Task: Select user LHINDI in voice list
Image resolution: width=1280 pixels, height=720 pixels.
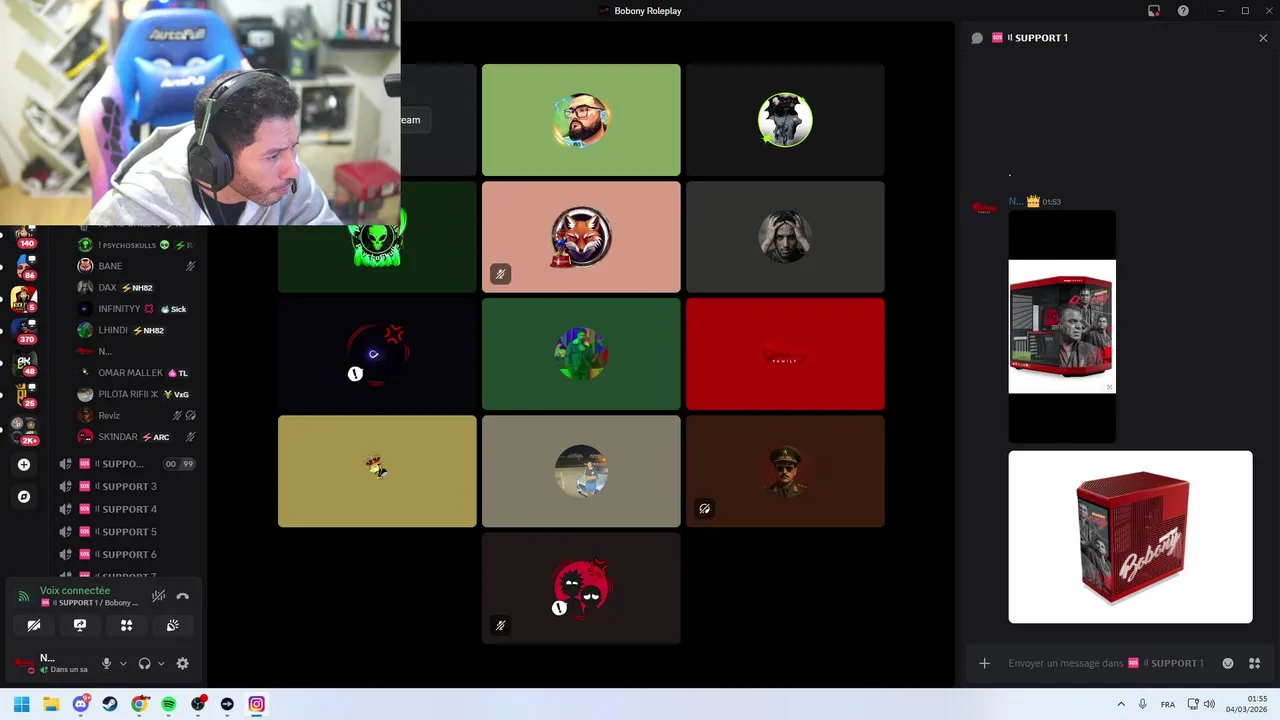Action: click(x=136, y=330)
